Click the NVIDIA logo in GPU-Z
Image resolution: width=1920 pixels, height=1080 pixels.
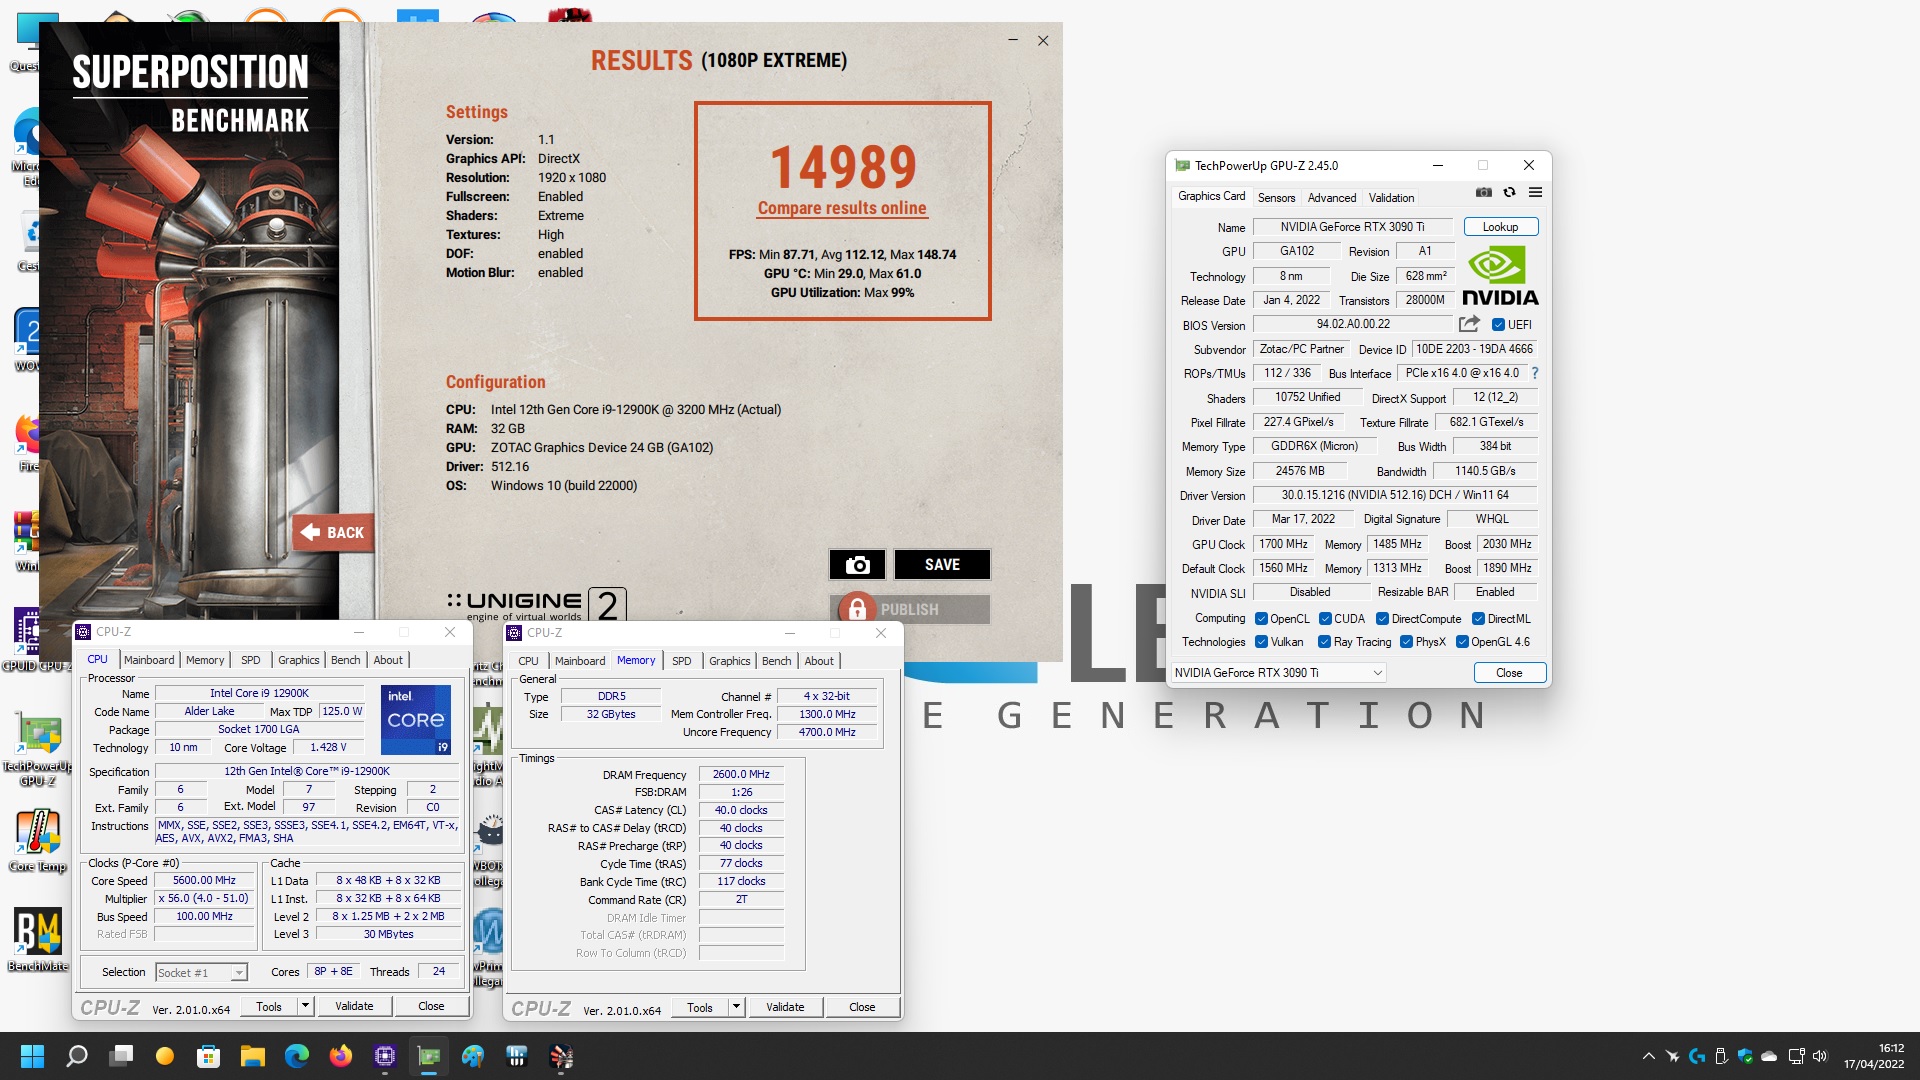(1500, 277)
